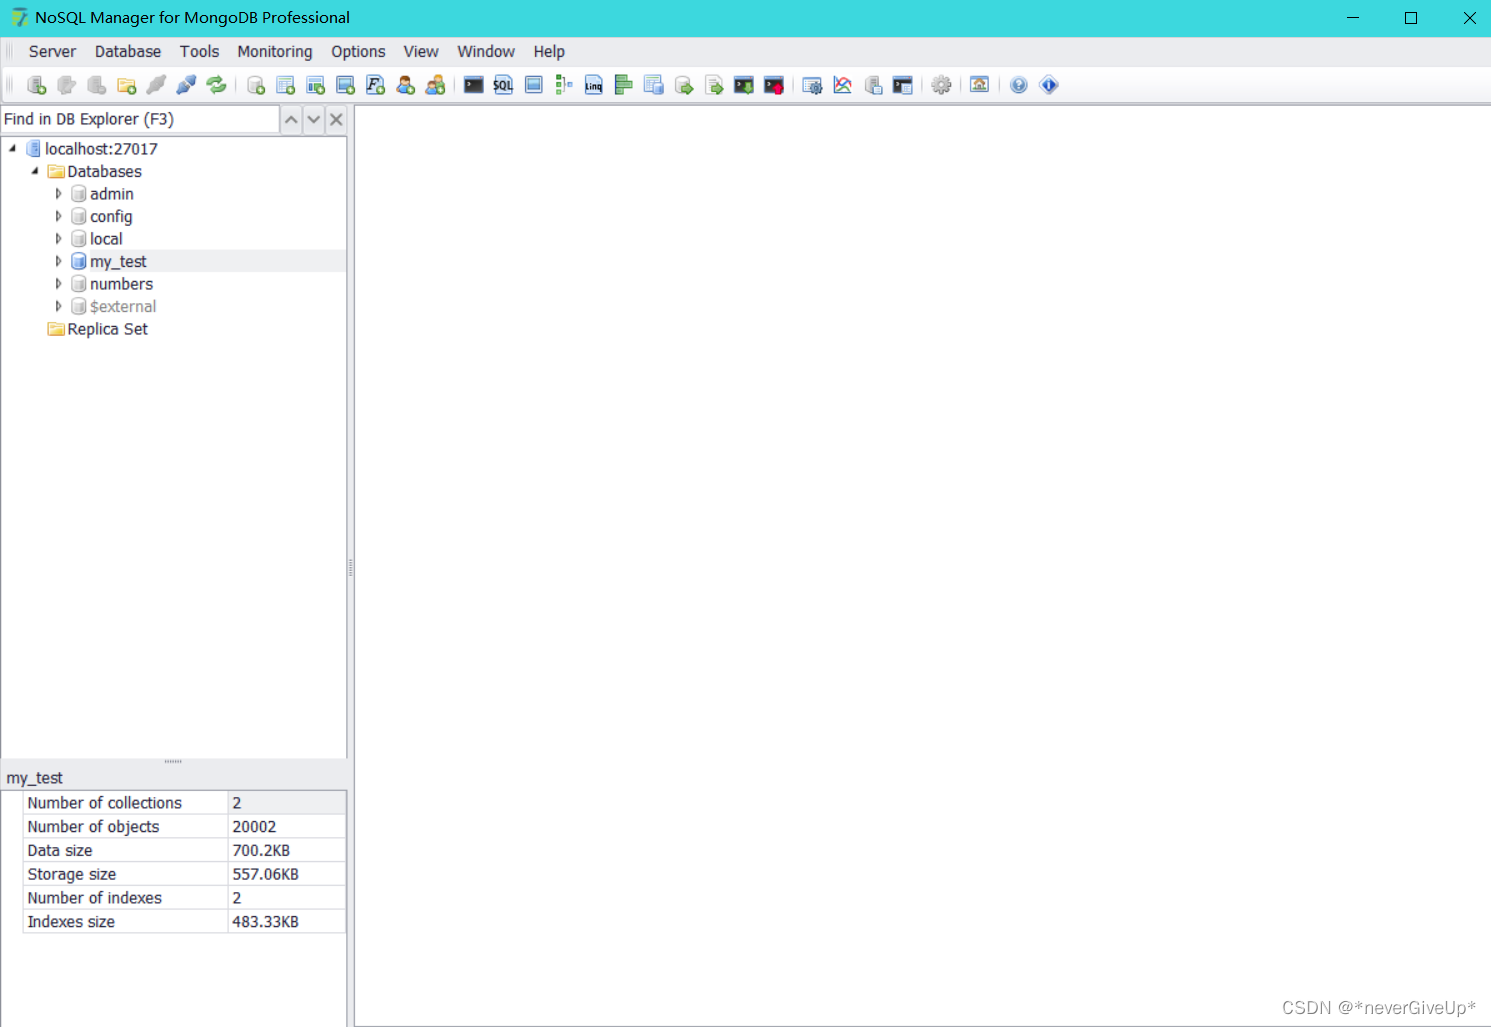Focus the Find in DB Explorer field
1491x1027 pixels.
[x=140, y=119]
